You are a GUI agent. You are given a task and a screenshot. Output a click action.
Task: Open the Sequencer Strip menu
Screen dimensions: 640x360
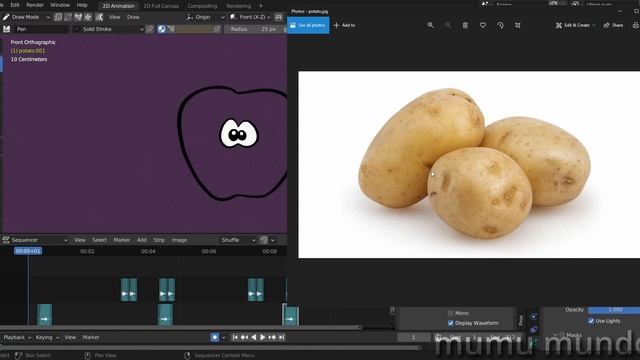159,240
